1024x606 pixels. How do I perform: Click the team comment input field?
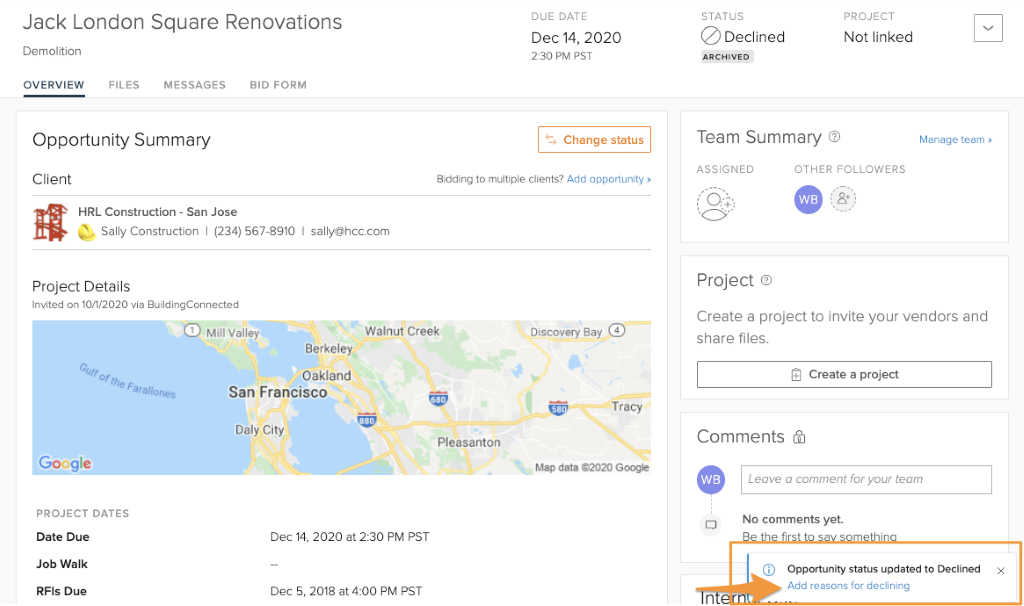click(866, 479)
